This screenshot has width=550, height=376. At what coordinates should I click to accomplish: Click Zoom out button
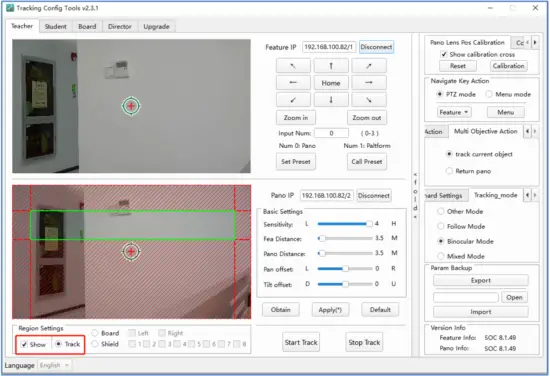(367, 118)
